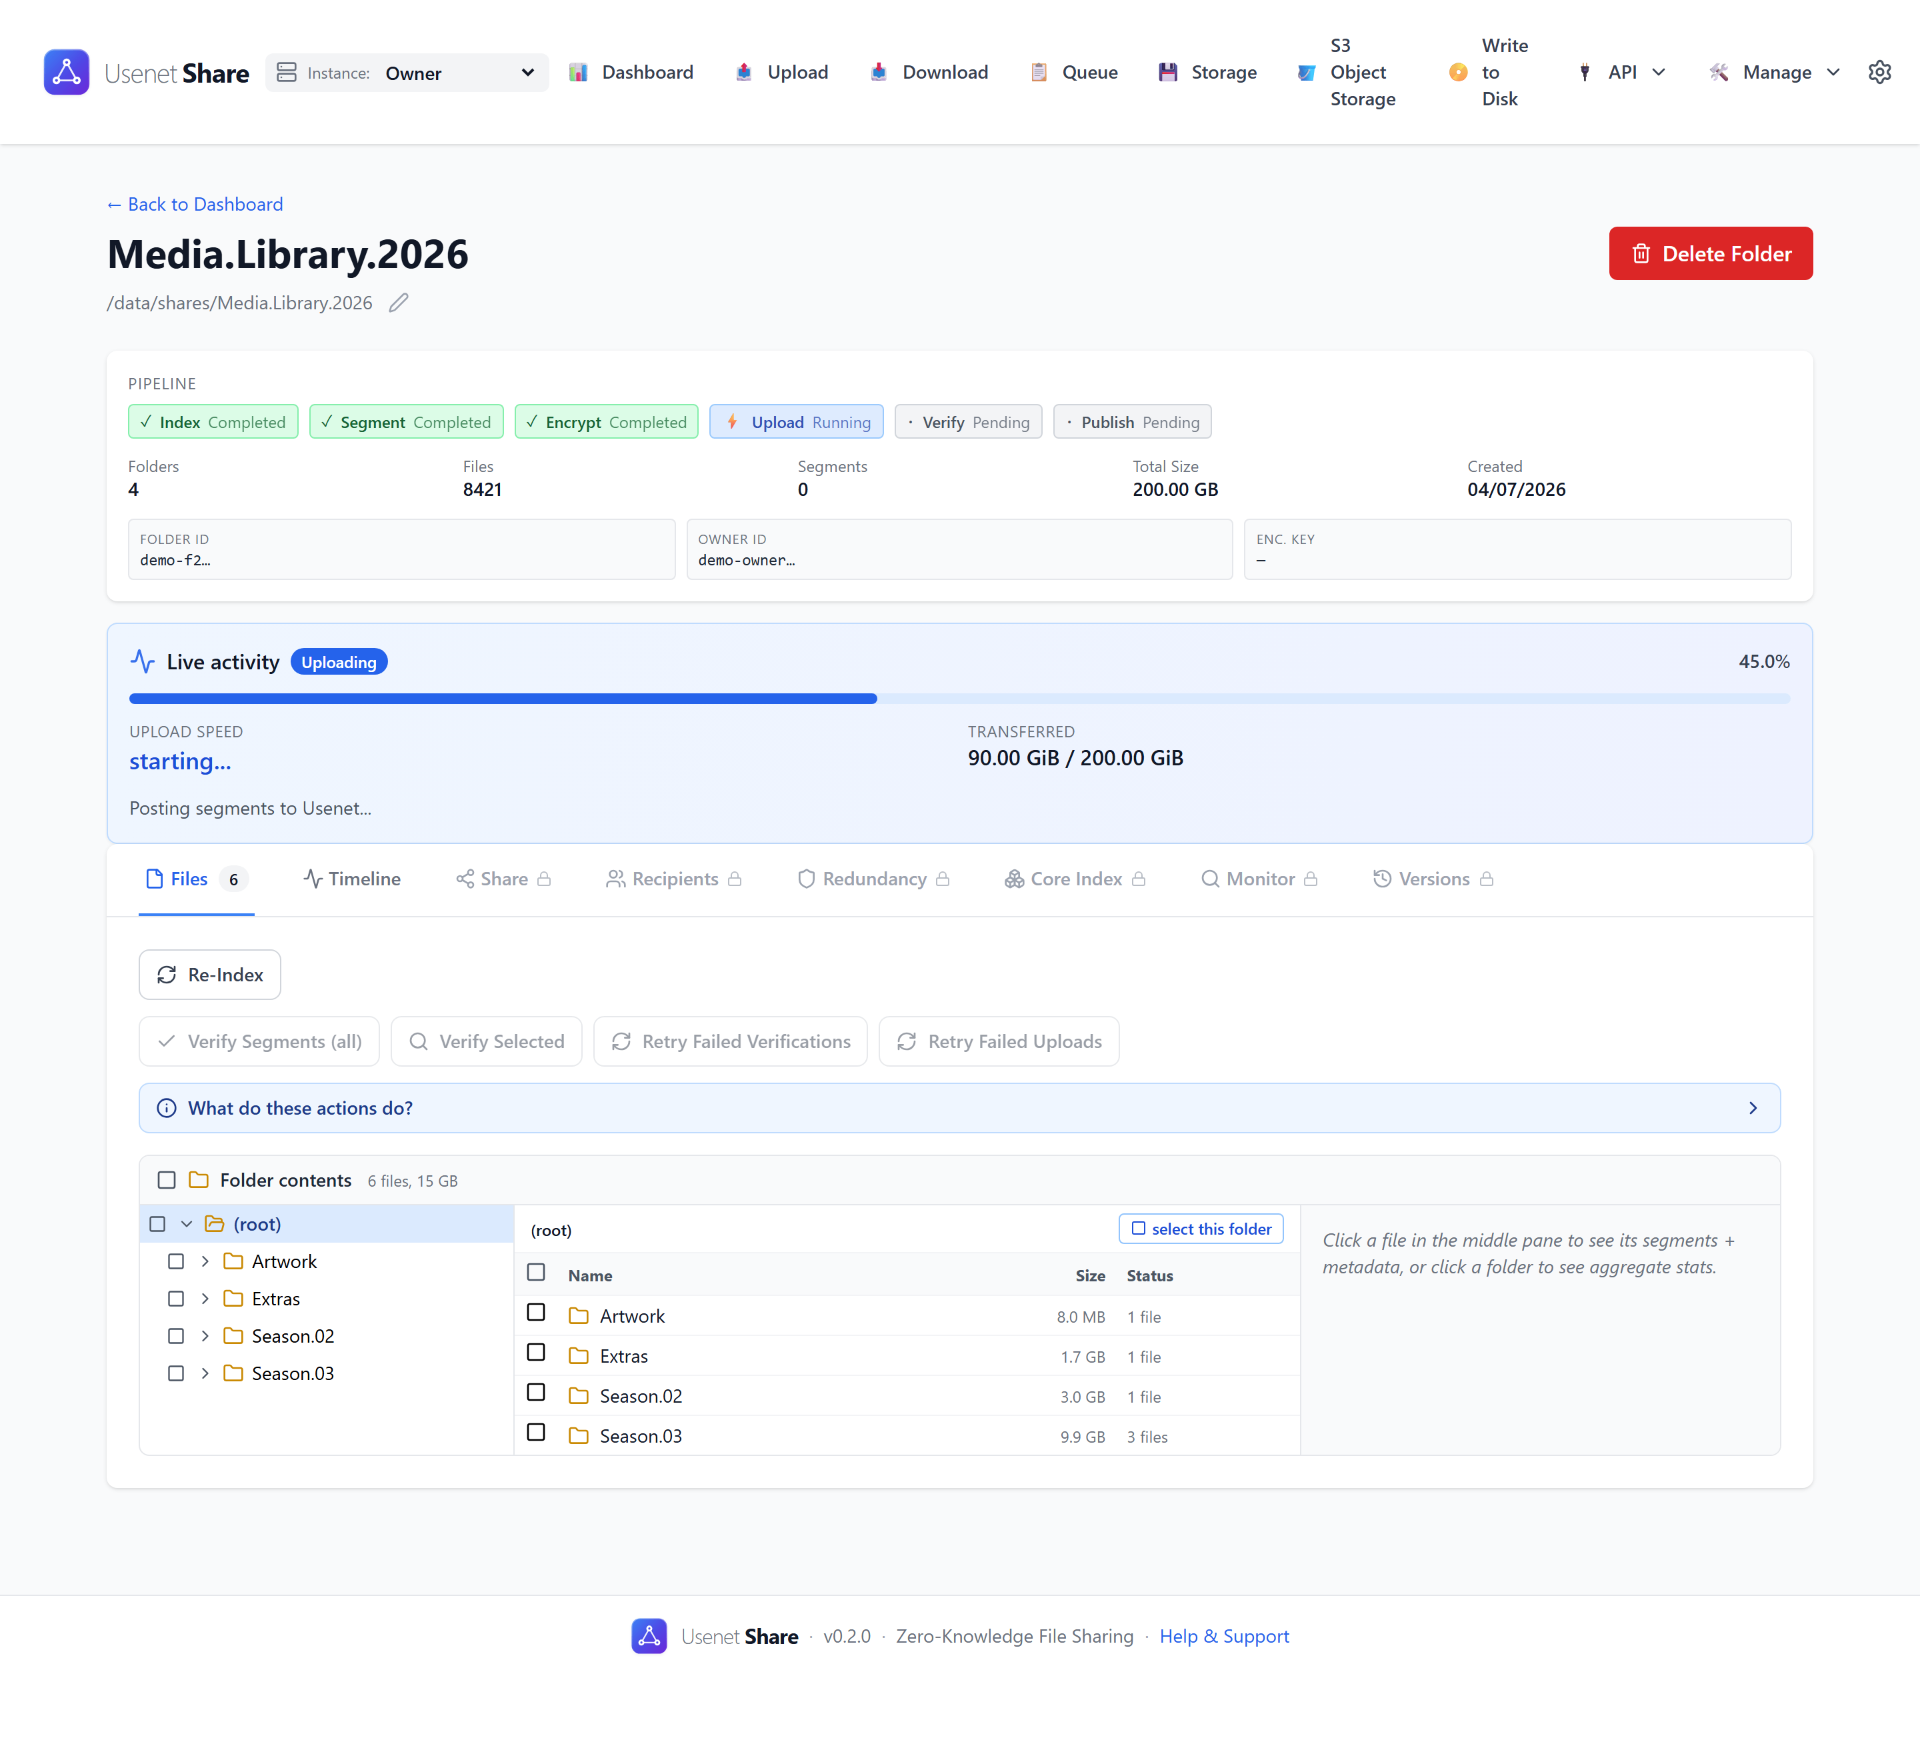The width and height of the screenshot is (1920, 1740).
Task: Open the Instance Owner dropdown
Action: click(407, 72)
